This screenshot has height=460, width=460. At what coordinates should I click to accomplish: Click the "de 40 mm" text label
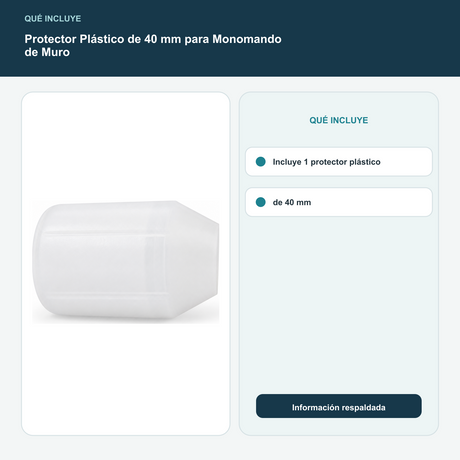[x=292, y=202]
